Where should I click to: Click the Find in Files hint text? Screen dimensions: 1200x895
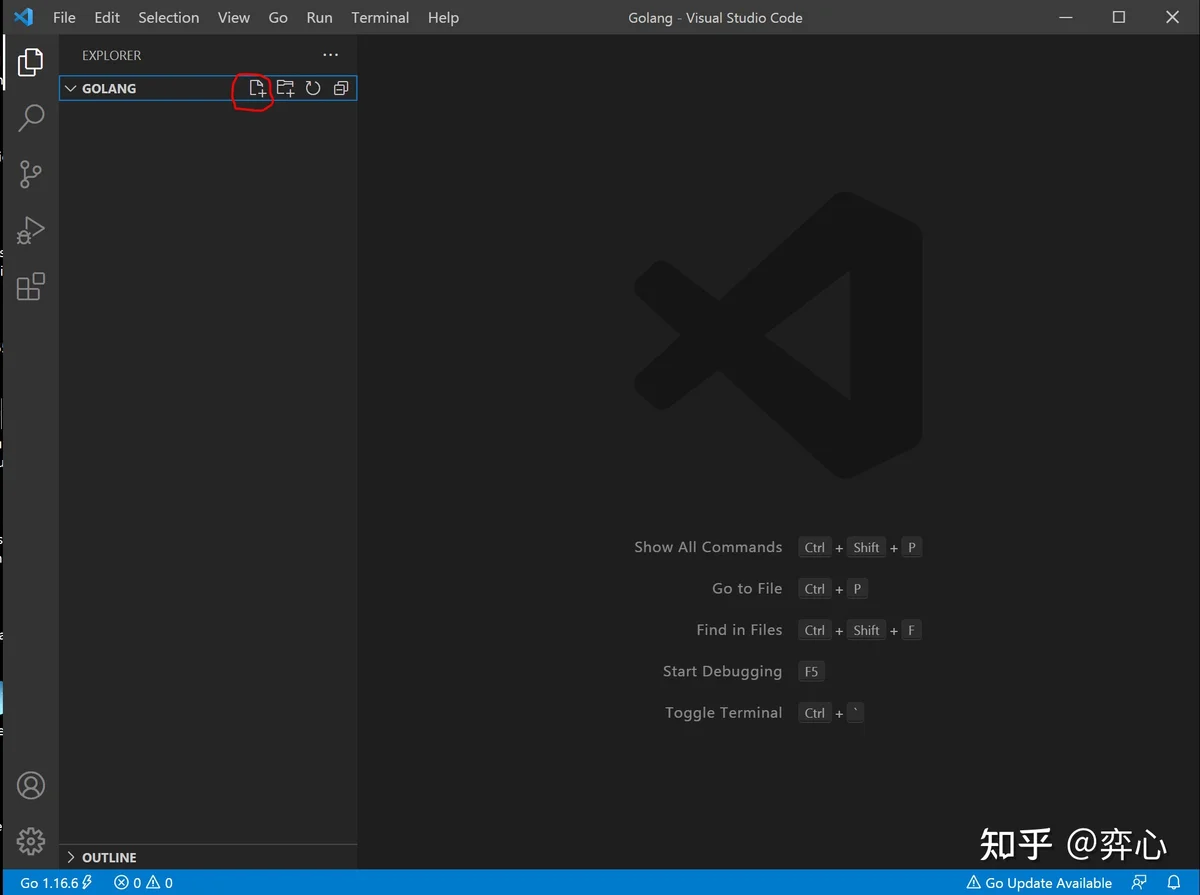(x=739, y=630)
